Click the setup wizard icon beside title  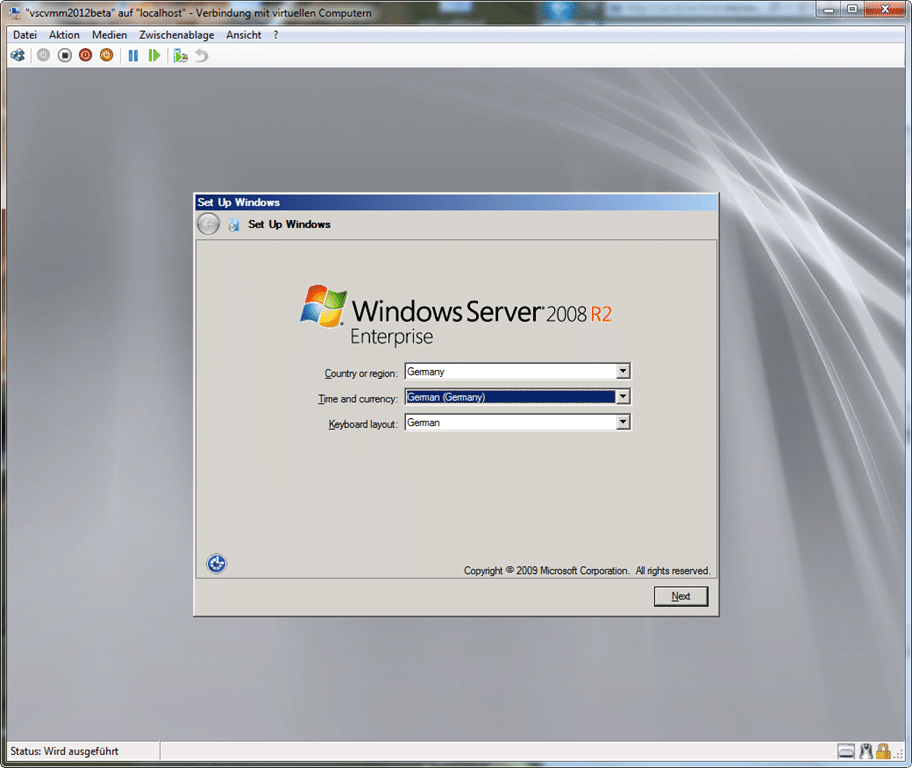pos(234,225)
